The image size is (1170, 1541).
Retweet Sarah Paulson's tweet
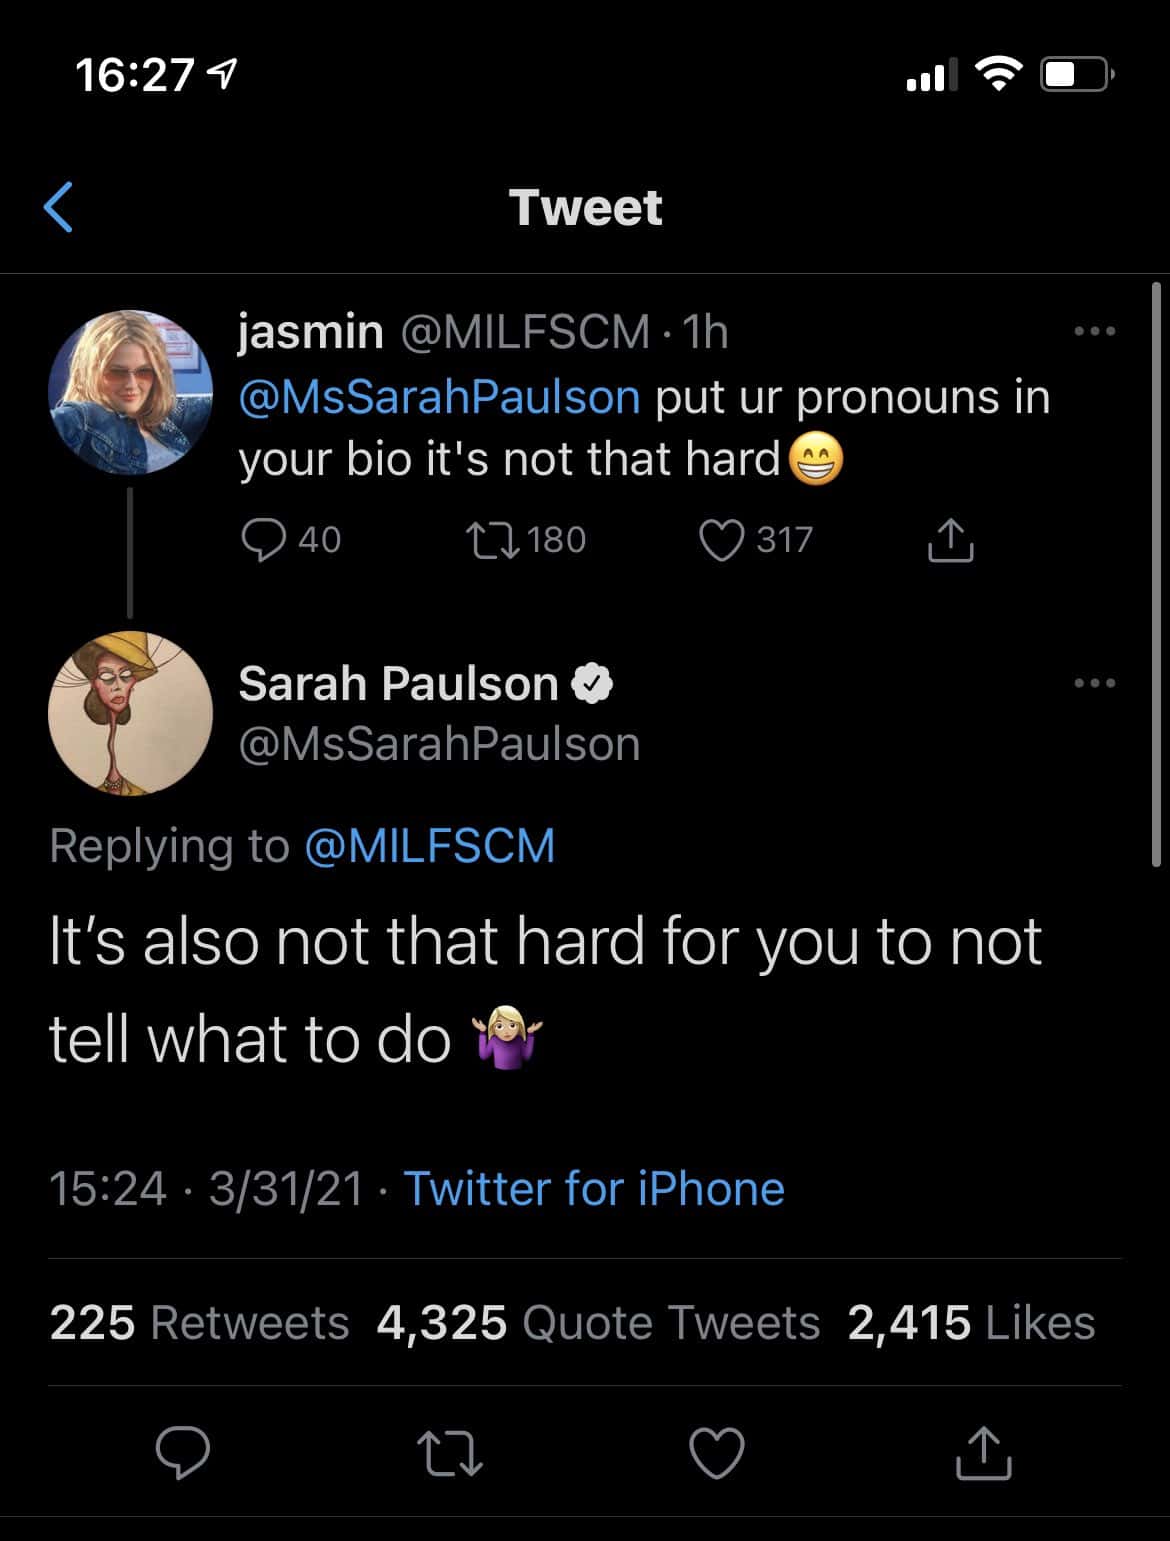450,1453
